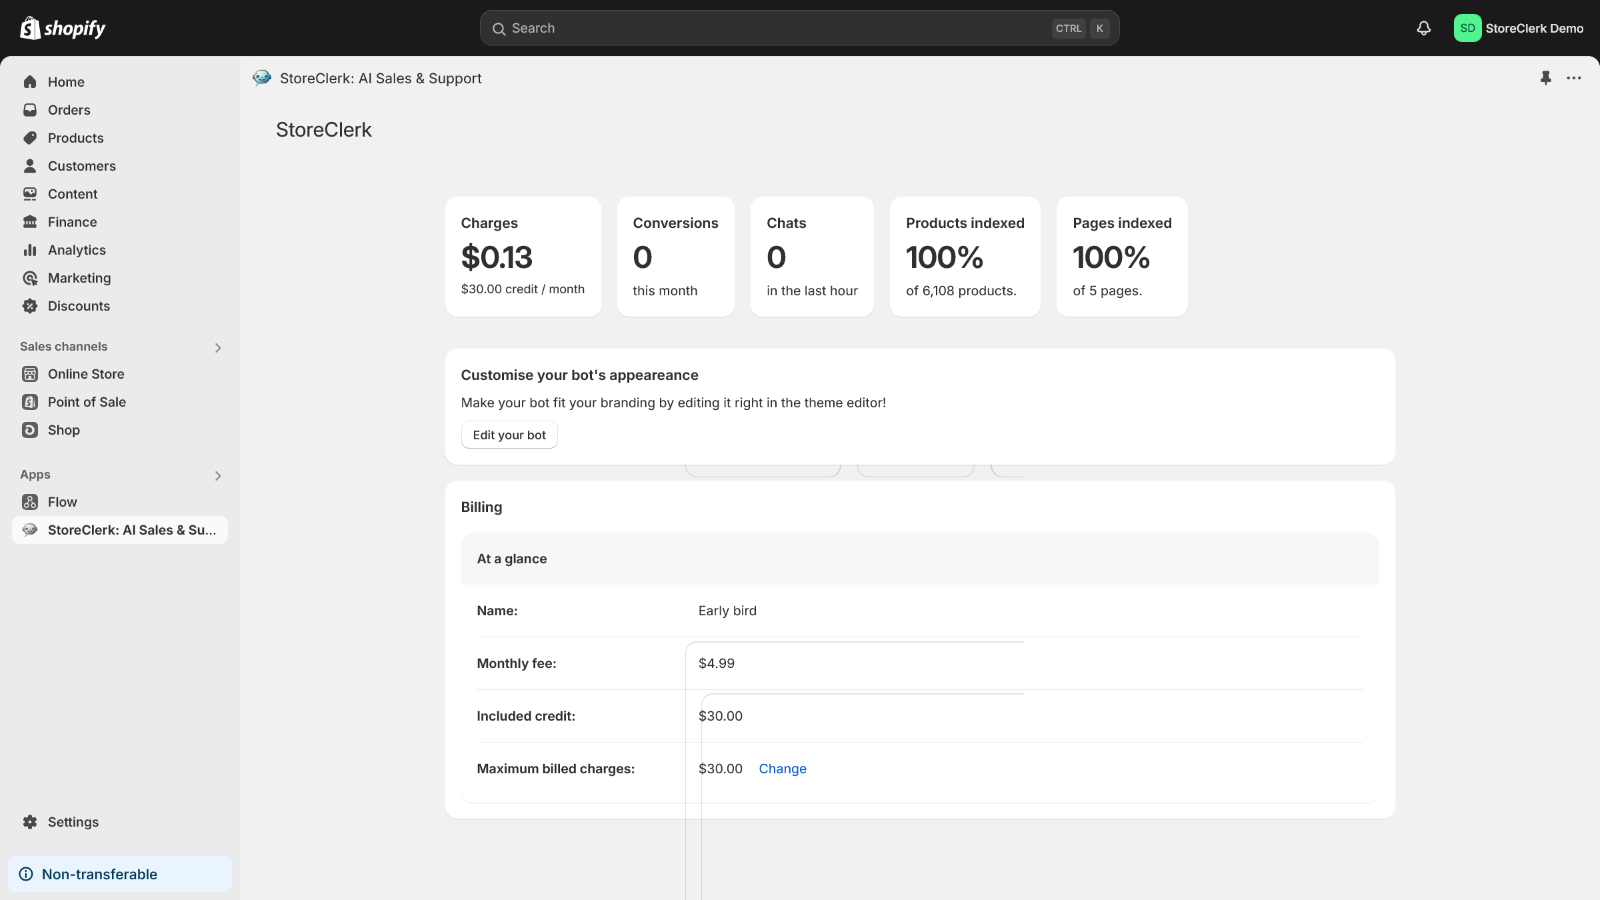Viewport: 1600px width, 900px height.
Task: Click 'Customise your bot's appeareance' heading
Action: coord(579,375)
